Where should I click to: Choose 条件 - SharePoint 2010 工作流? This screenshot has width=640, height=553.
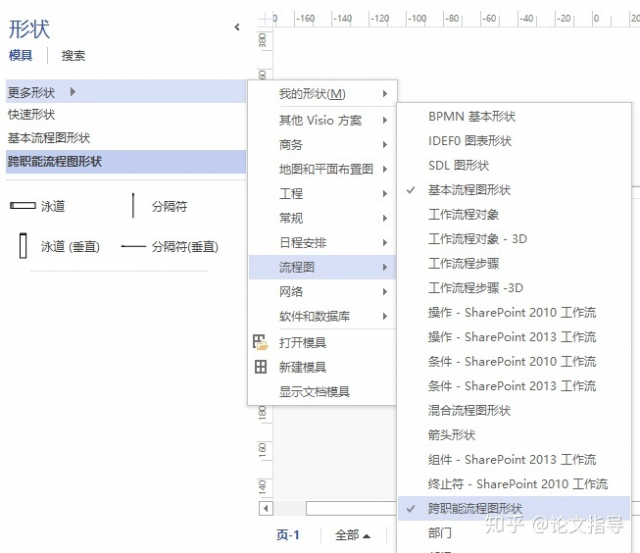point(514,361)
